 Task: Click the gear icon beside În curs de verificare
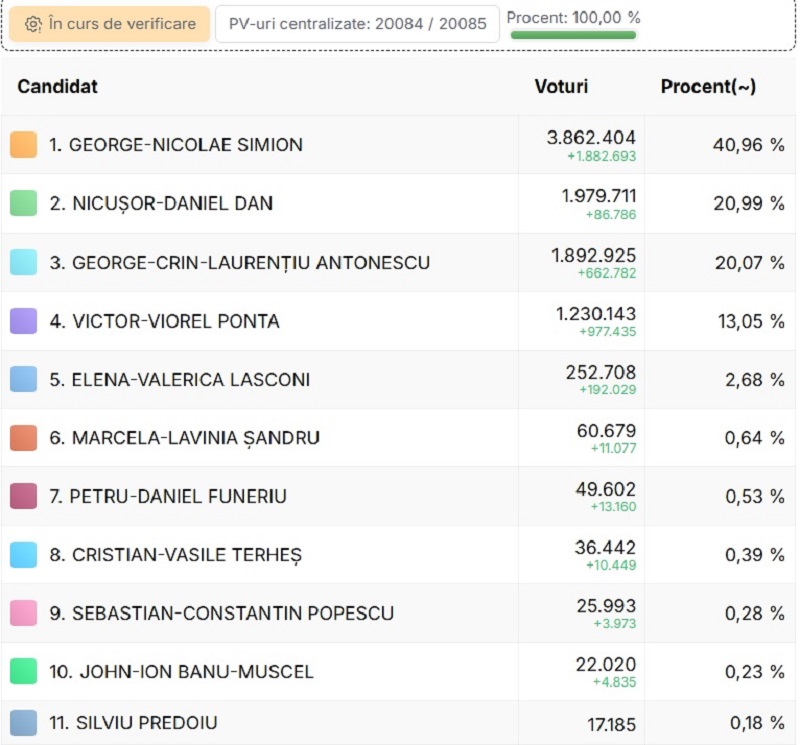34,24
